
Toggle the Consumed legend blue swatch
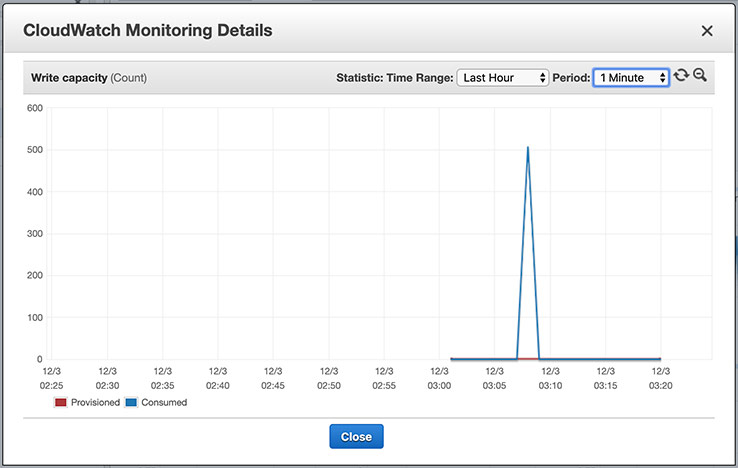[131, 403]
